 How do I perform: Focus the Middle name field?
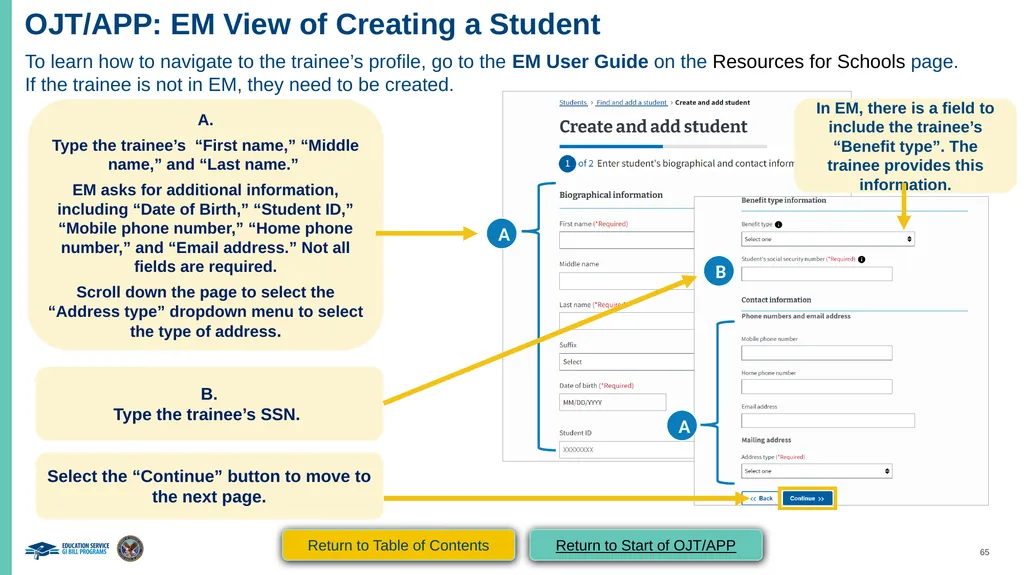click(x=626, y=281)
